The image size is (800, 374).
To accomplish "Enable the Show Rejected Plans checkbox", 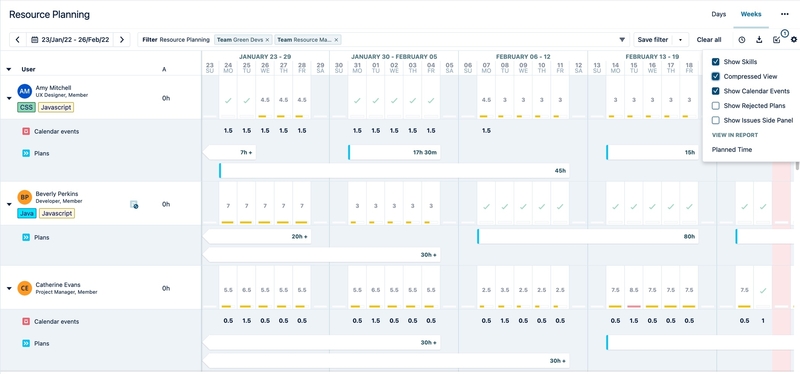I will [716, 106].
